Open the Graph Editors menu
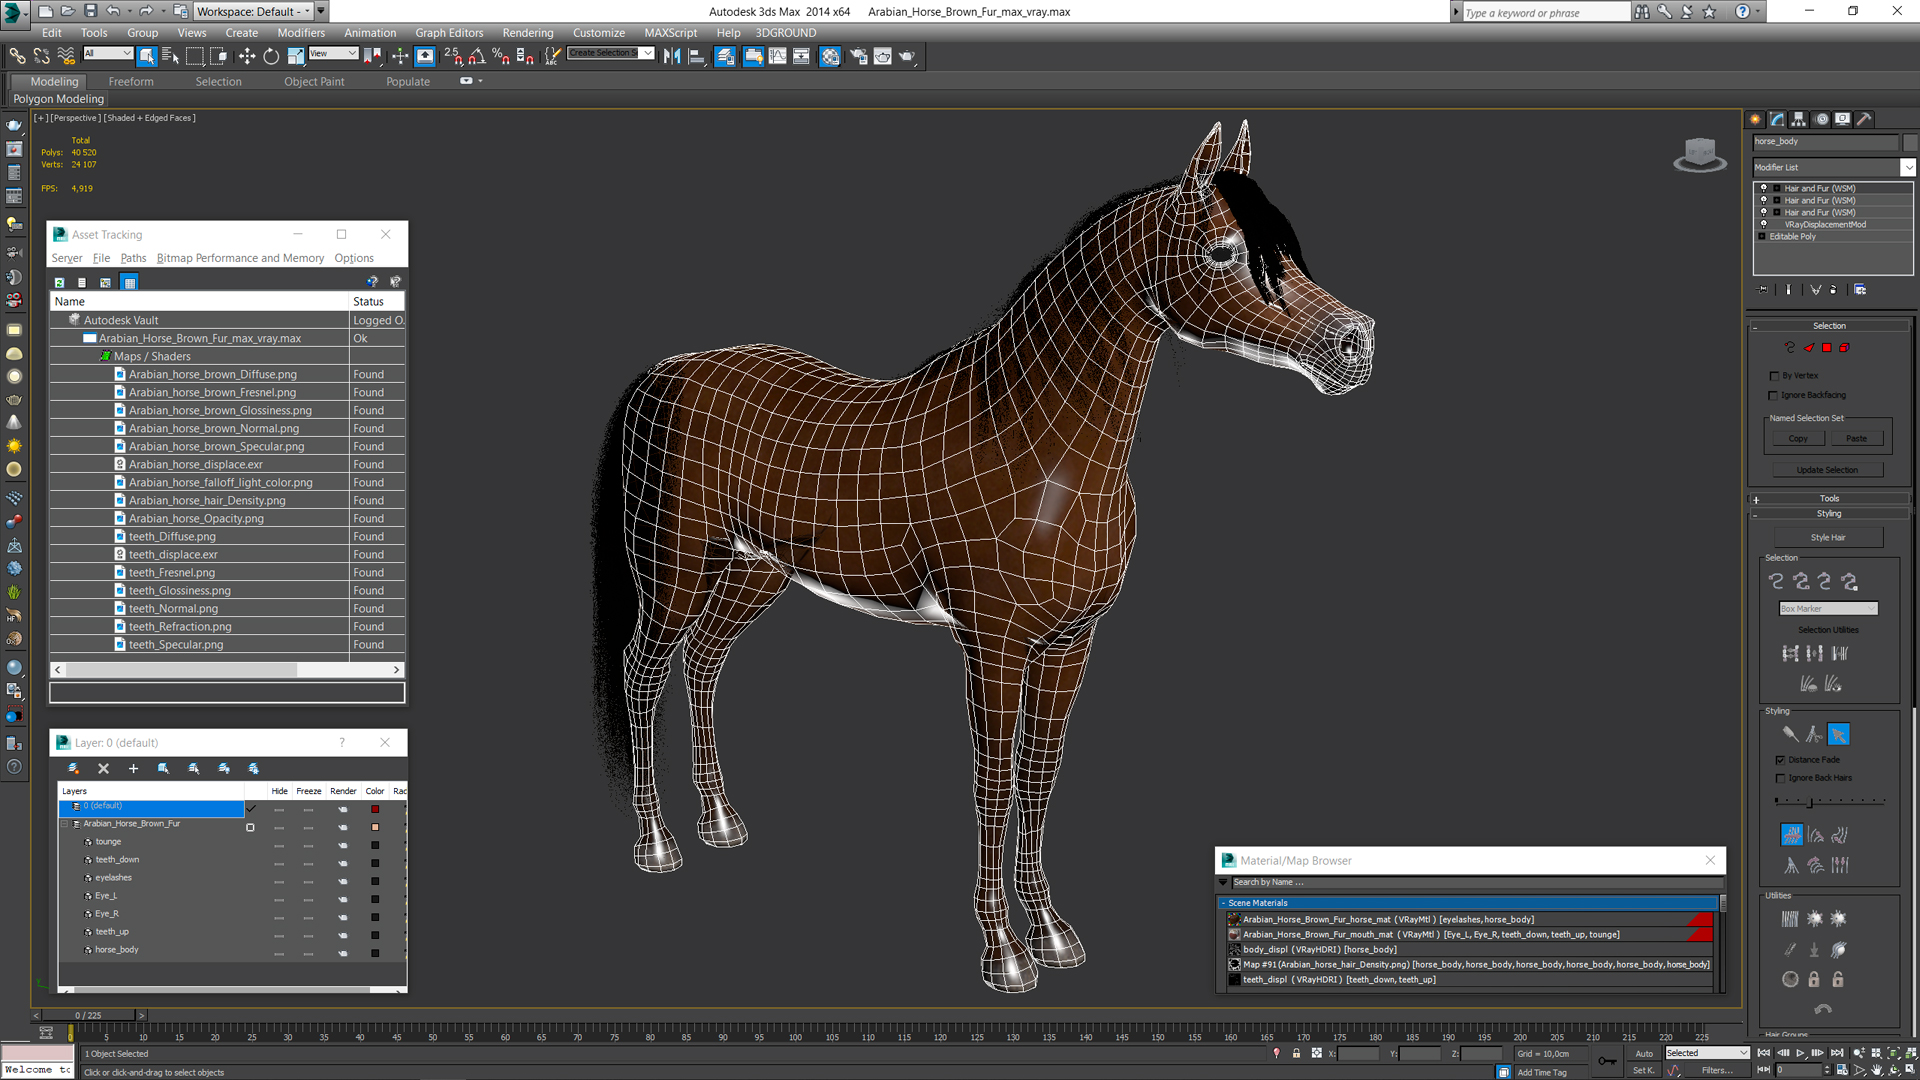The height and width of the screenshot is (1080, 1920). tap(449, 32)
